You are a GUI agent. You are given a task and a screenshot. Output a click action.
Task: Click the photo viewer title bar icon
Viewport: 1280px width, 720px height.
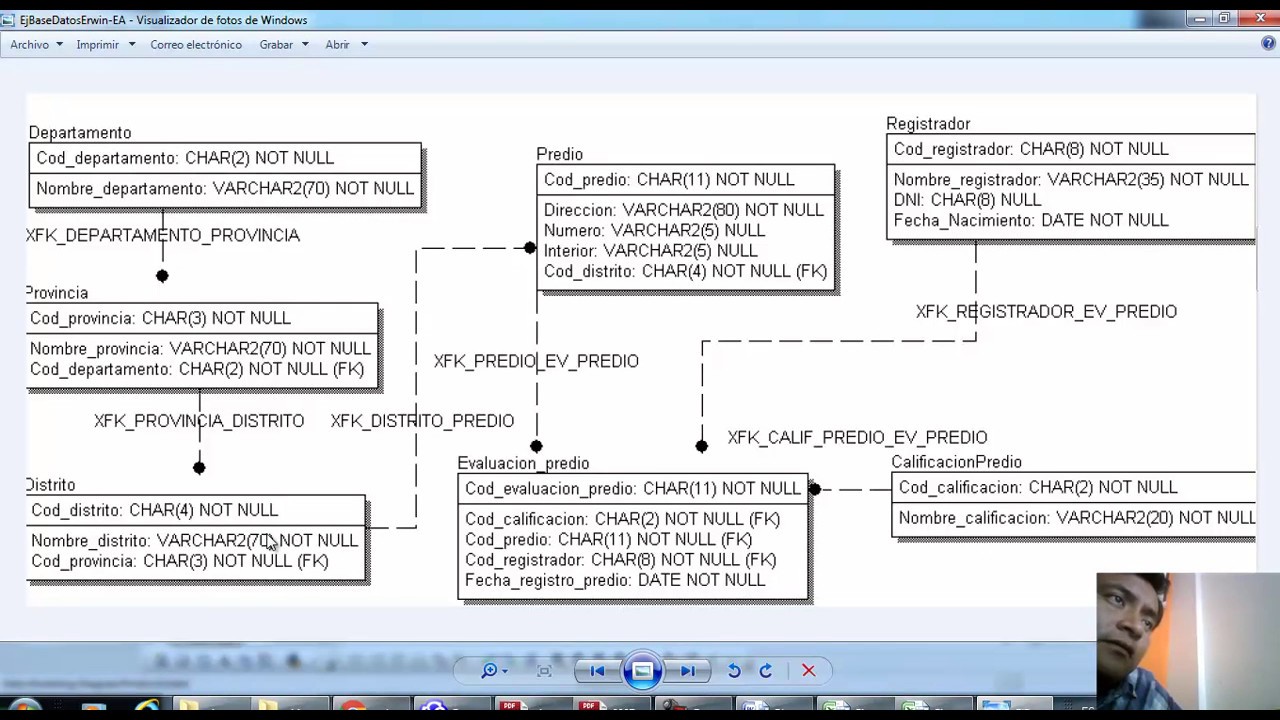click(8, 20)
